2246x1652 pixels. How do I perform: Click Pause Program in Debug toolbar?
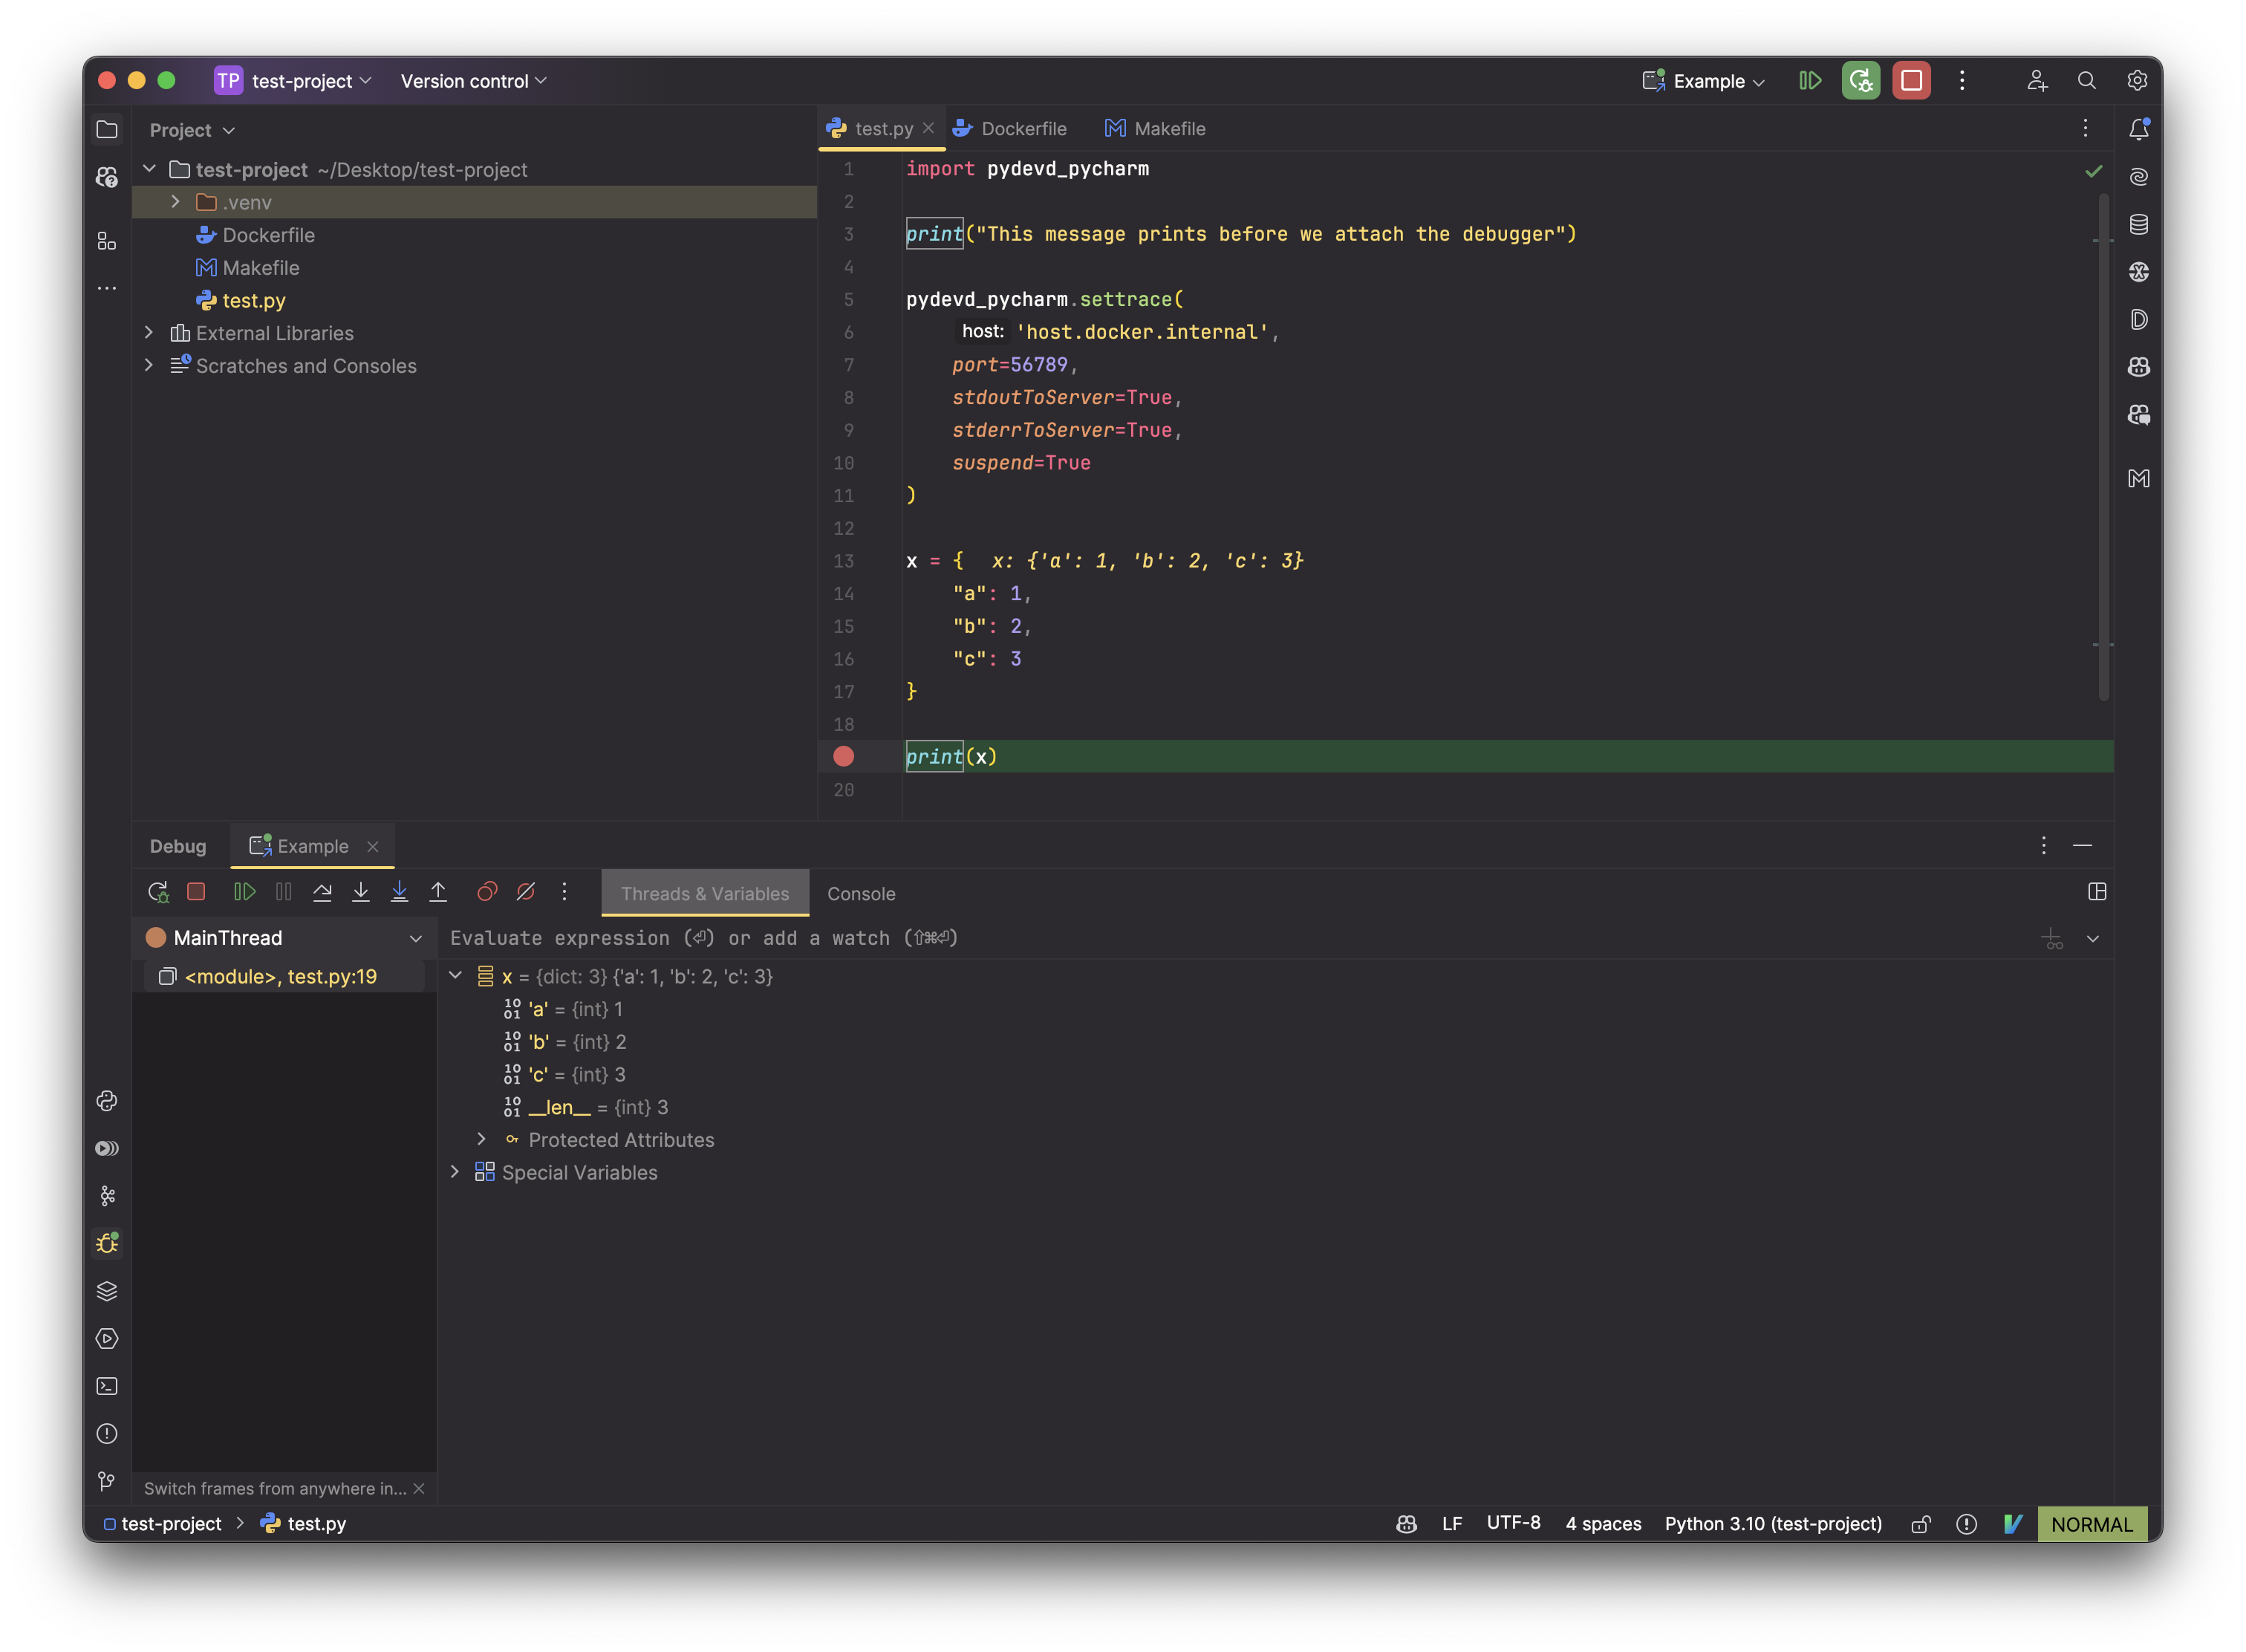pos(284,892)
